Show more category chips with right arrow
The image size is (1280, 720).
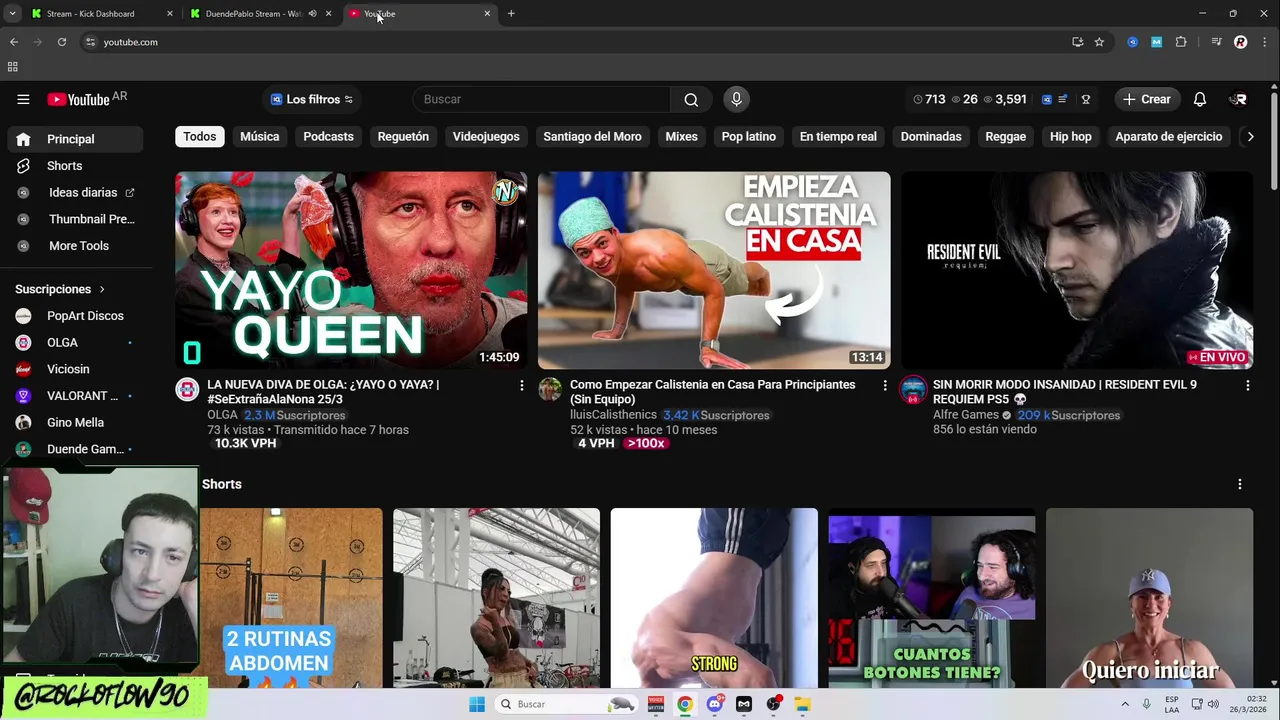(1250, 137)
